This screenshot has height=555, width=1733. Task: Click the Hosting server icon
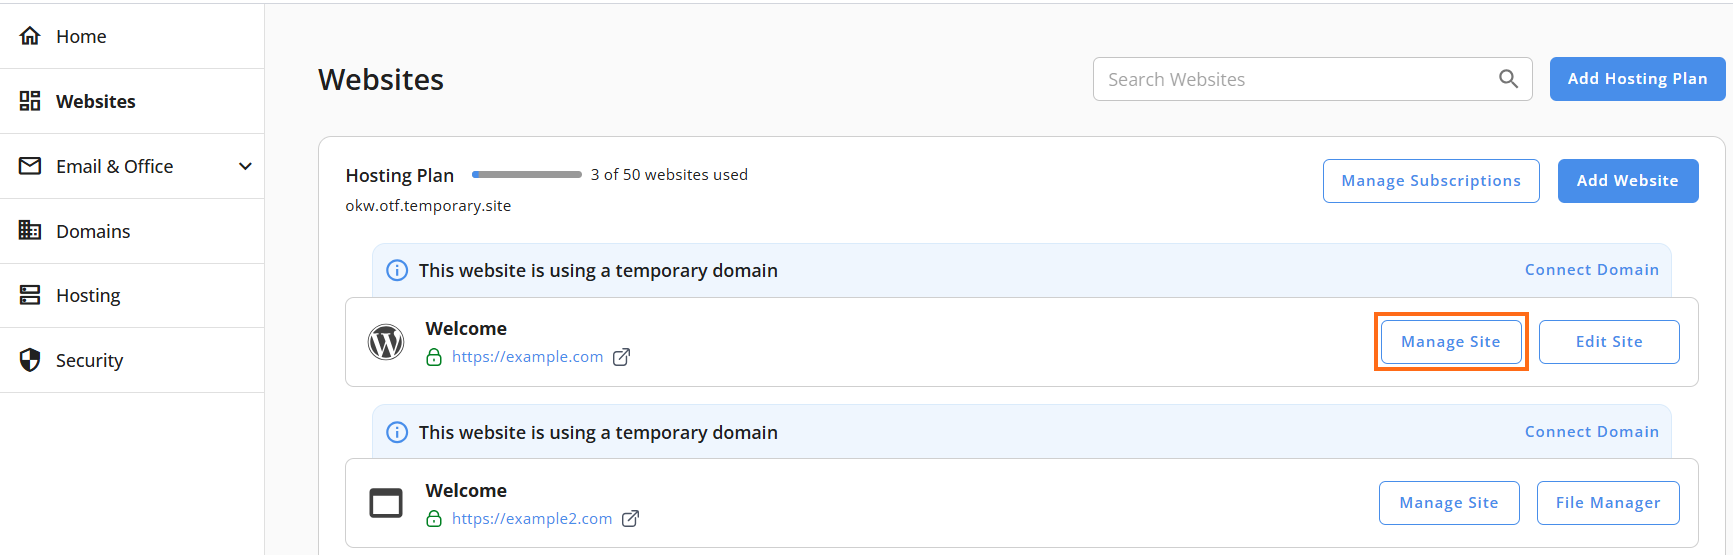pos(30,295)
